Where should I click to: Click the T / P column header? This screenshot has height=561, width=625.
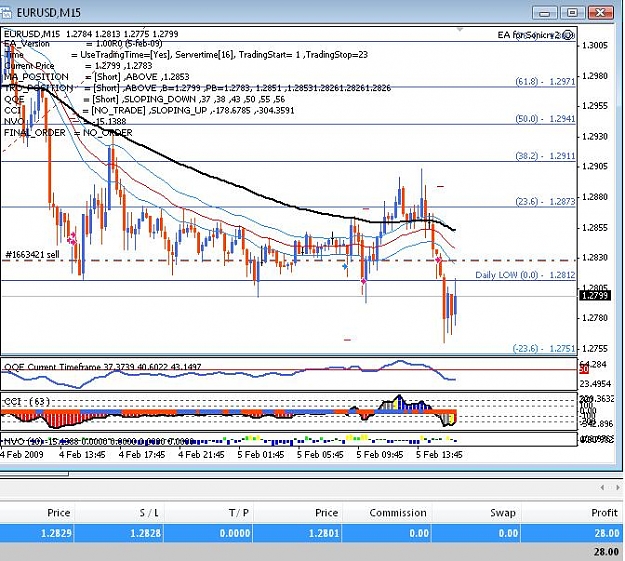[238, 512]
